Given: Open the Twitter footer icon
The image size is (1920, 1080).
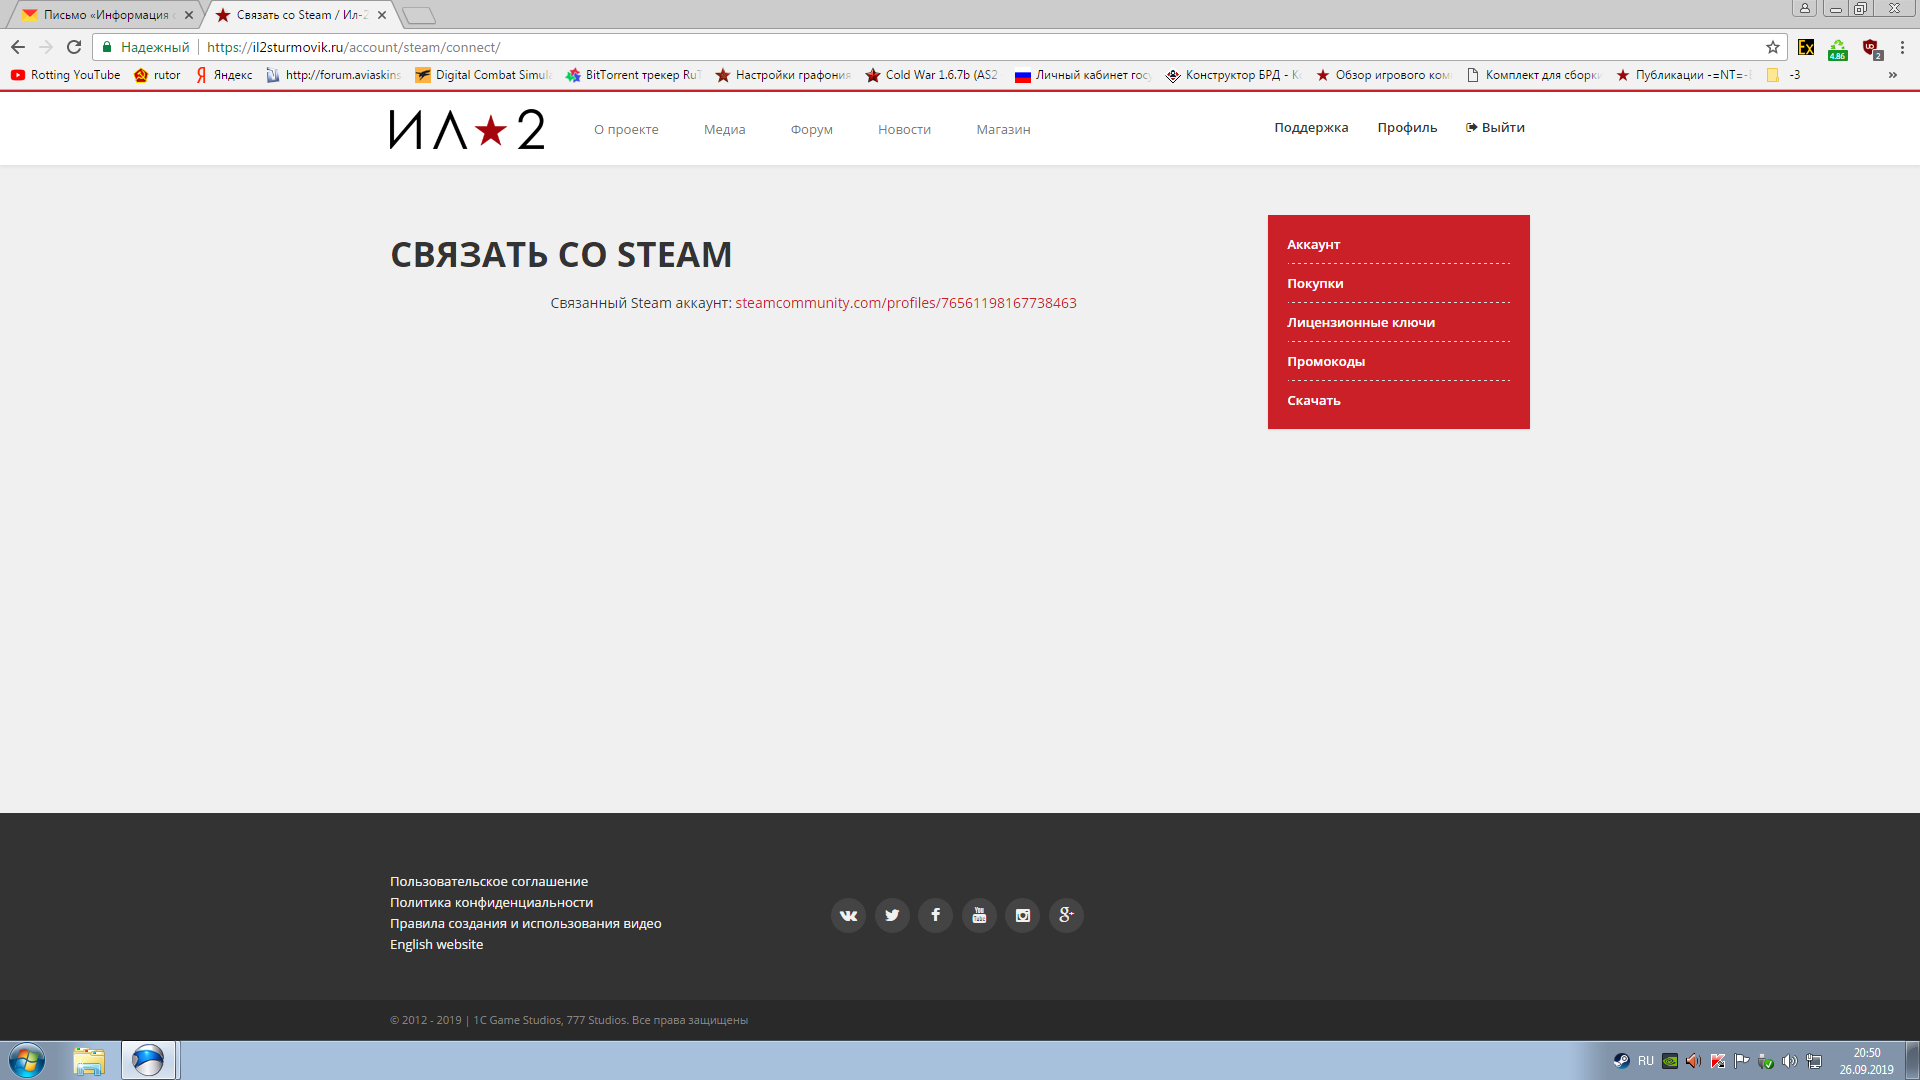Looking at the screenshot, I should click(x=892, y=915).
